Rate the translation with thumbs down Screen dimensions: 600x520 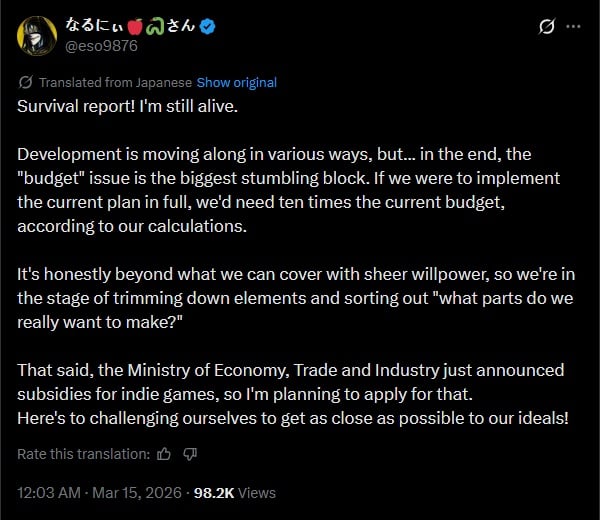tap(190, 454)
